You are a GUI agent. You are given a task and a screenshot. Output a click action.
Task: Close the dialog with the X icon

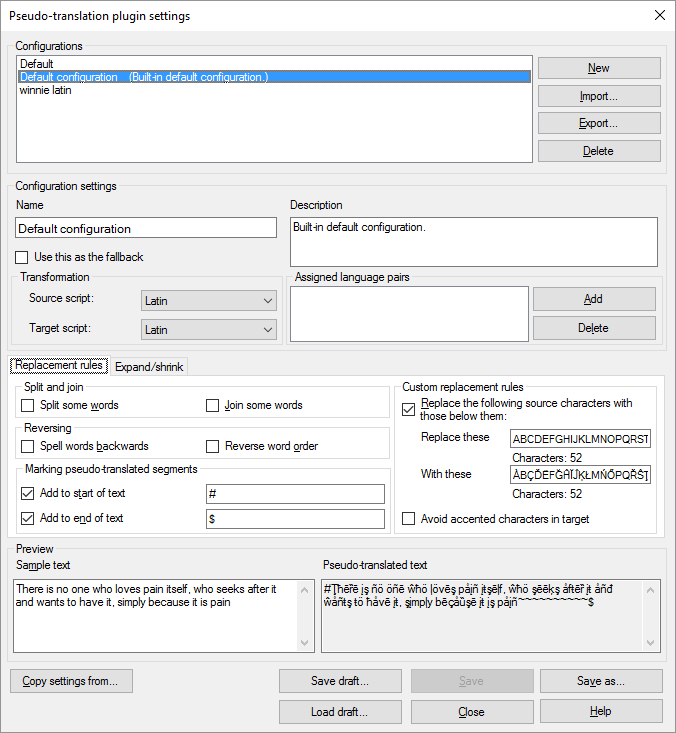[x=659, y=15]
